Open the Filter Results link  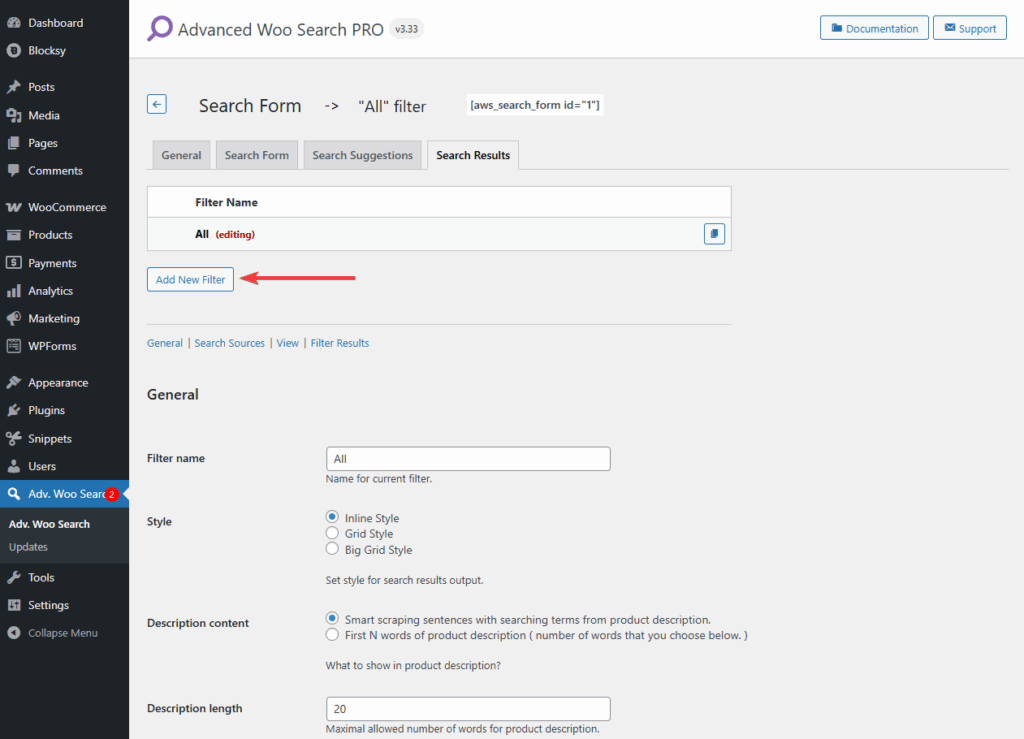[339, 342]
